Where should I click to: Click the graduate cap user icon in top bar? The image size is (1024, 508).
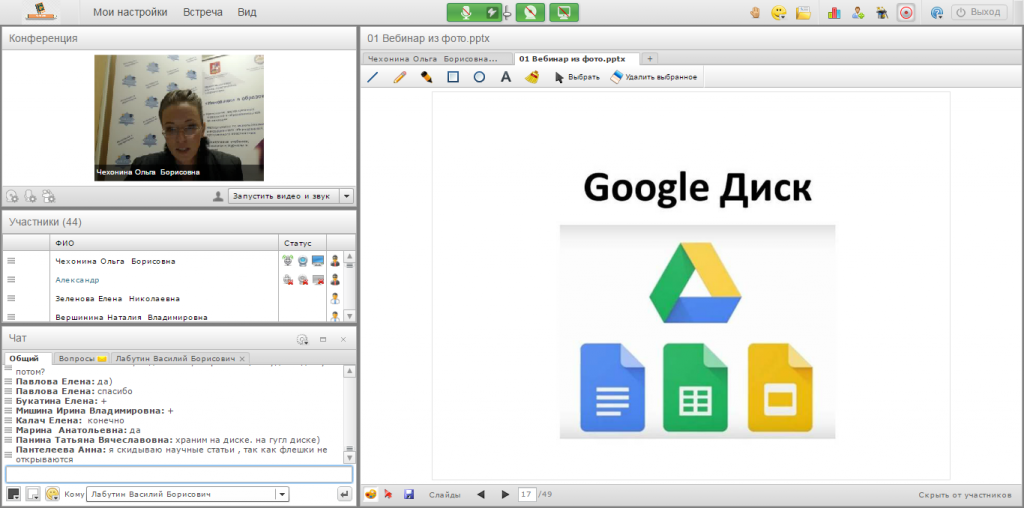882,12
